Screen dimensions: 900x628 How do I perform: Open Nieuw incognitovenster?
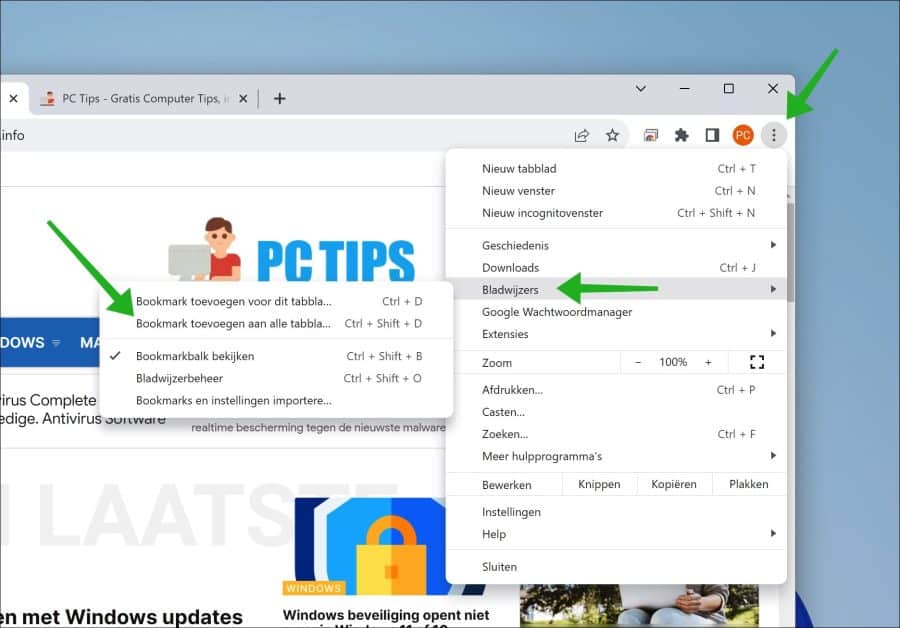(616, 213)
